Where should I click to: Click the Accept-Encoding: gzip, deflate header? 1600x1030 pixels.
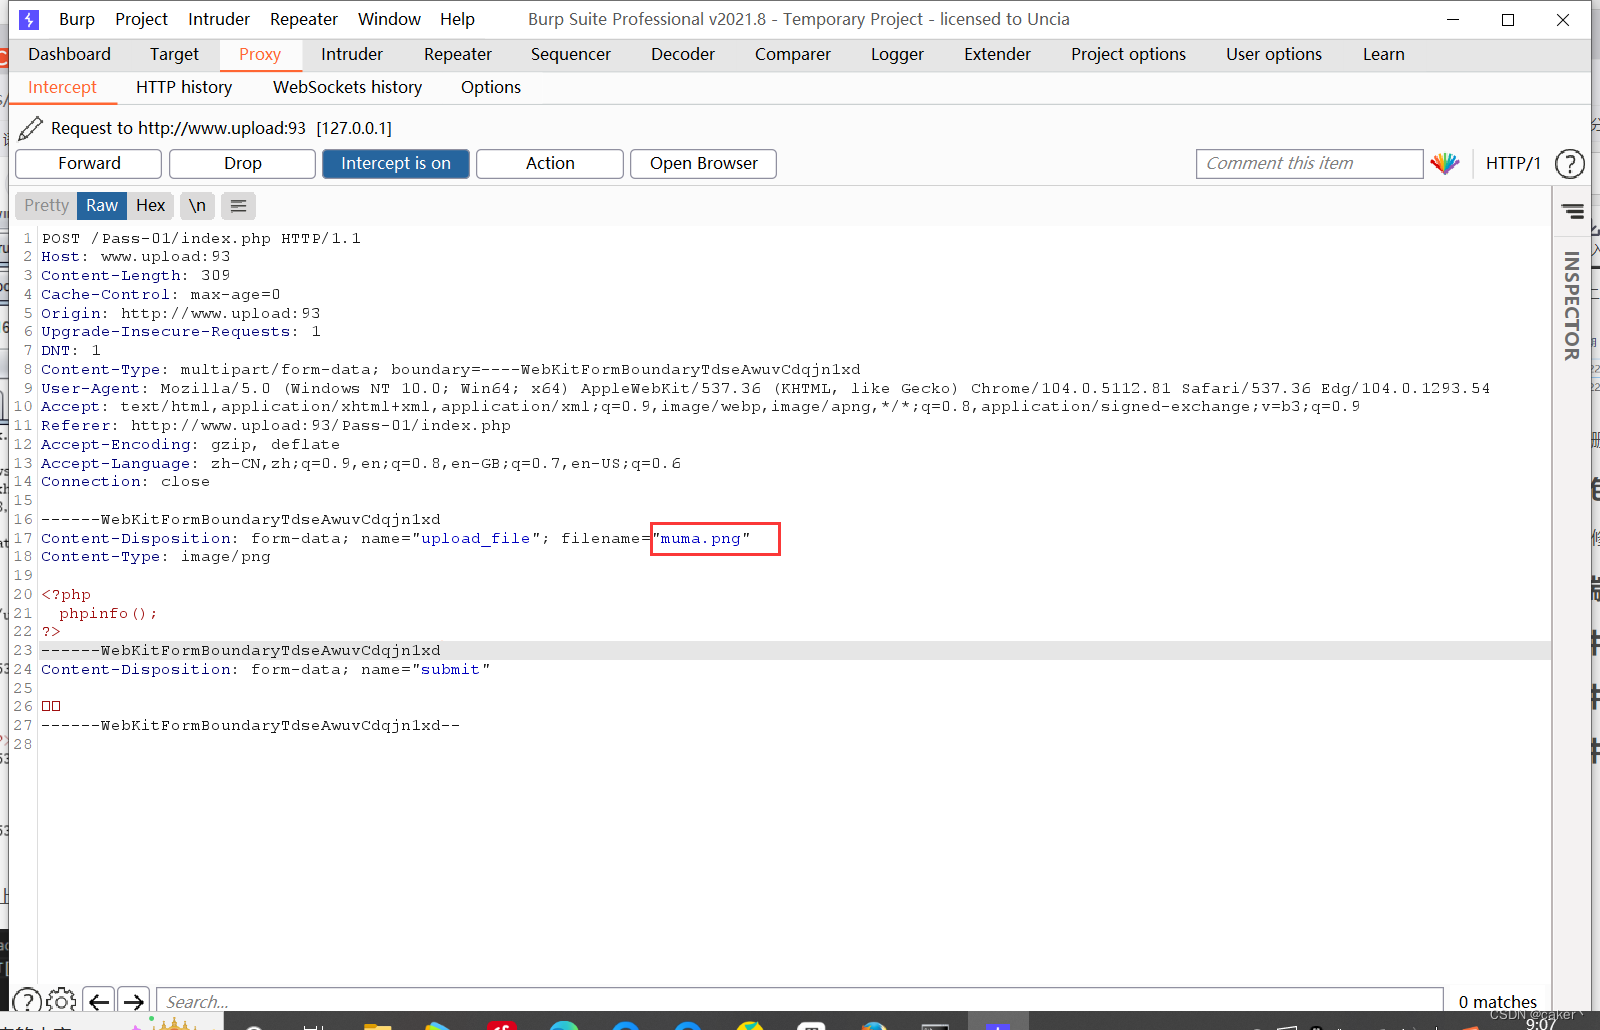(x=190, y=445)
